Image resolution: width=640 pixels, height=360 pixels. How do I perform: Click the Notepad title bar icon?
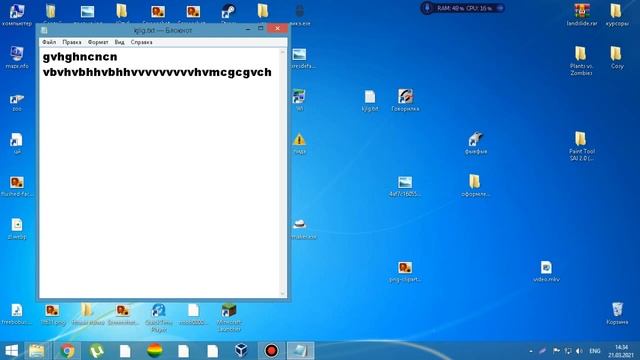pos(44,30)
